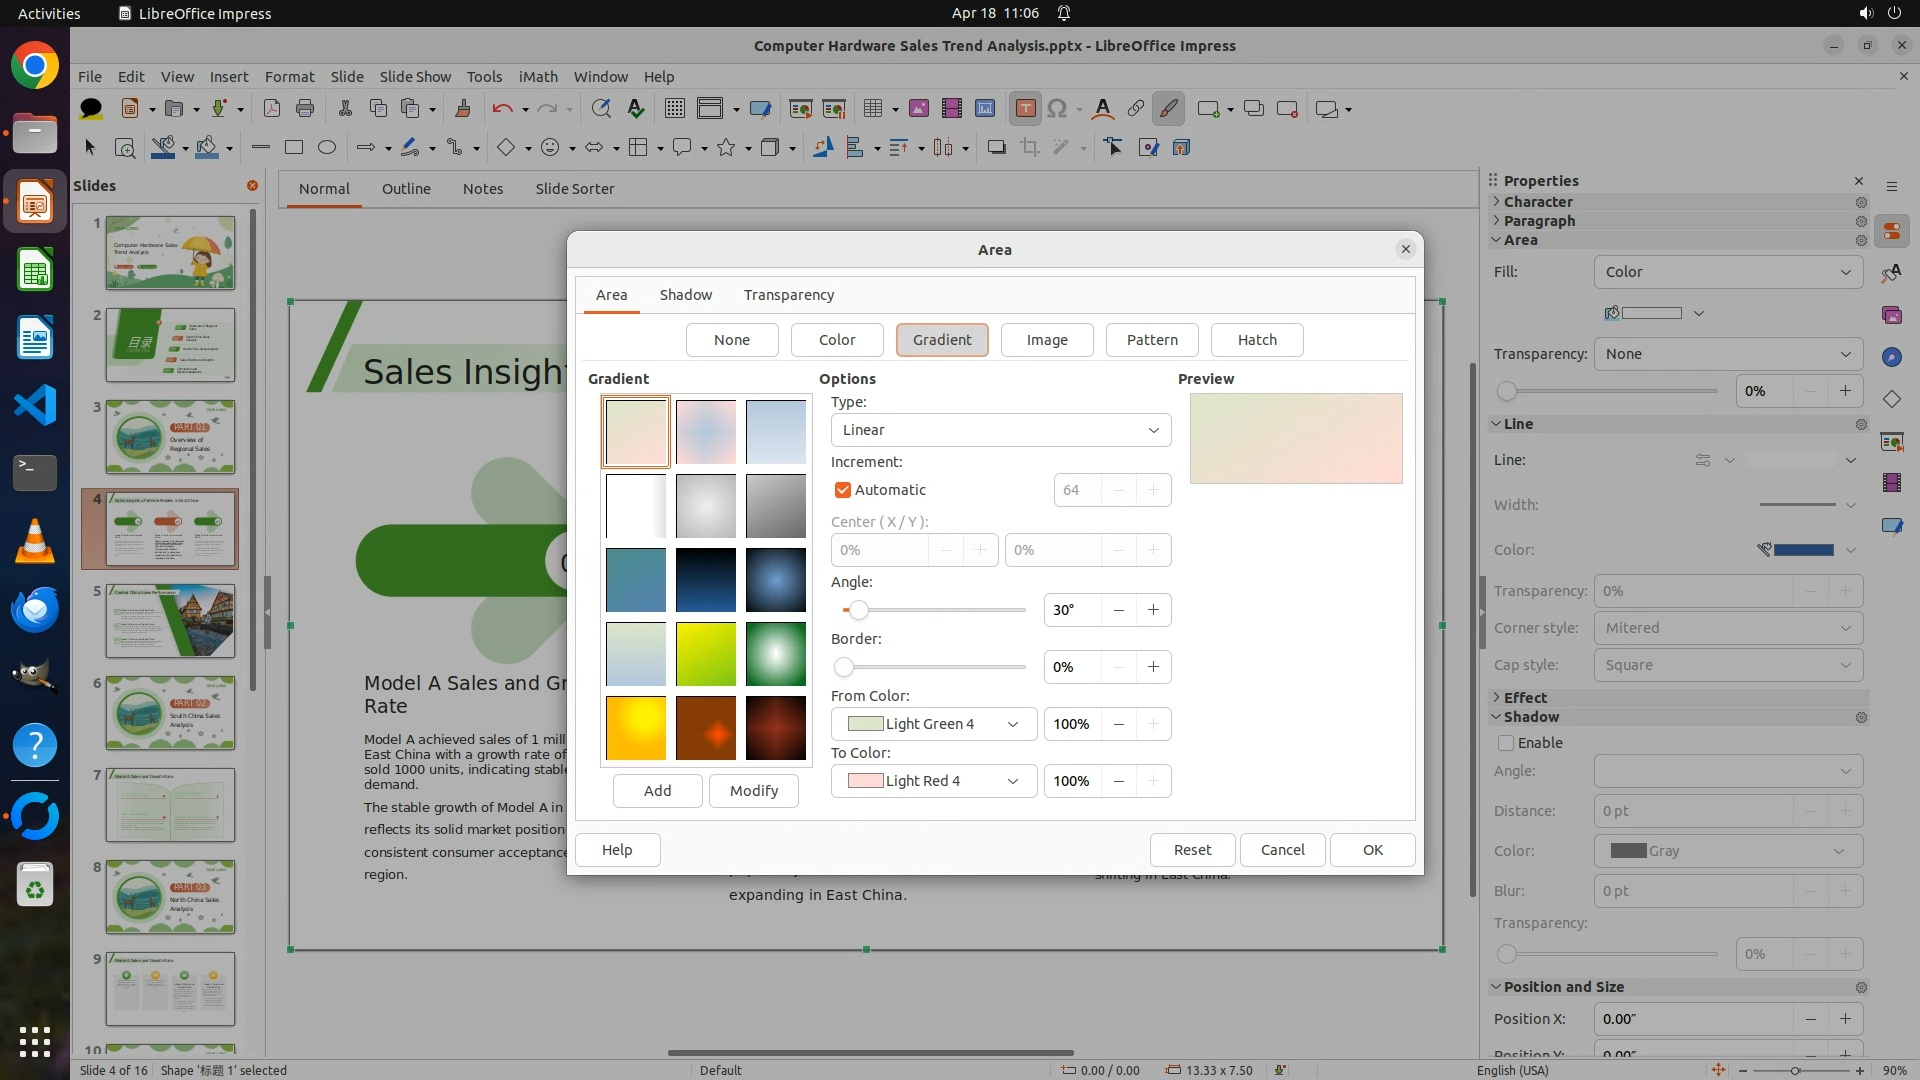Select the Rectangle drawing tool
The image size is (1920, 1080).
(294, 148)
